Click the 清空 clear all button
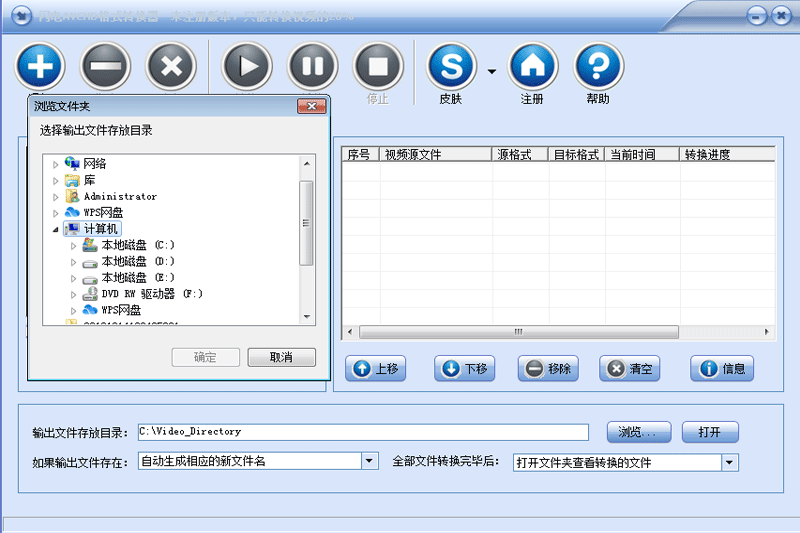This screenshot has height=533, width=800. (630, 368)
